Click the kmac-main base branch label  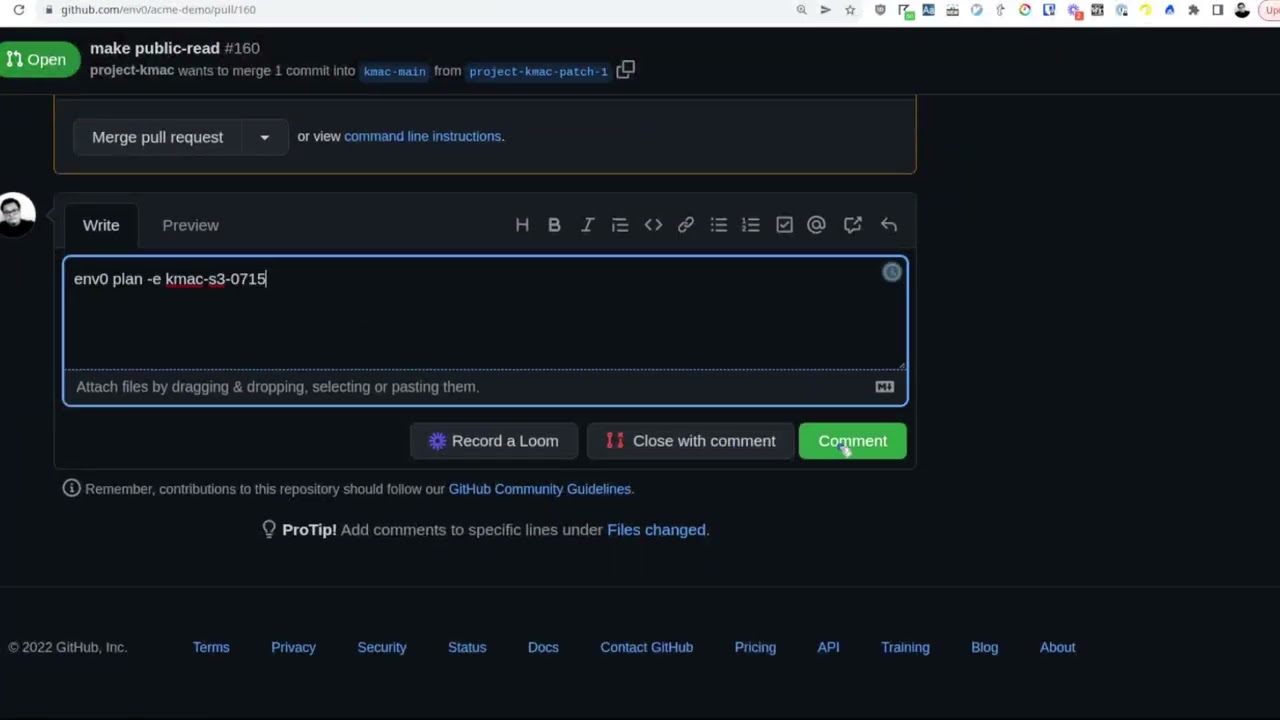point(394,71)
